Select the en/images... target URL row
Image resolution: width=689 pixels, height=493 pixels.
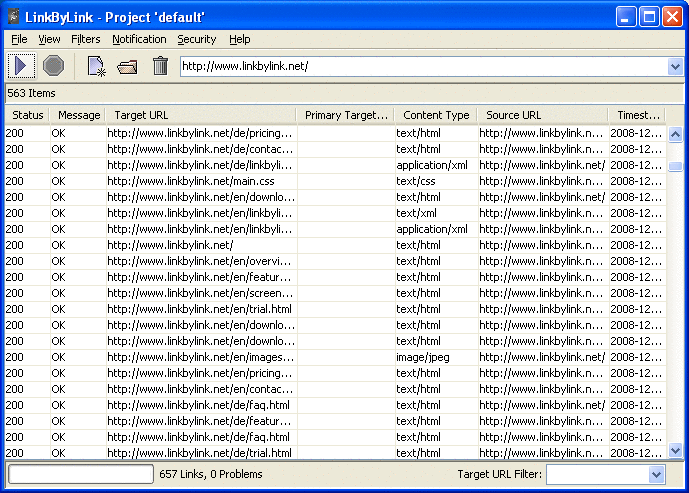[335, 357]
